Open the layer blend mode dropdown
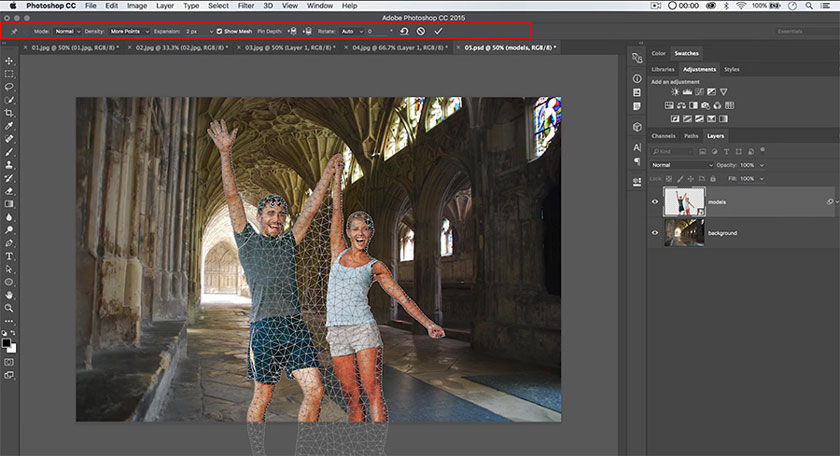The image size is (840, 456). coord(681,164)
